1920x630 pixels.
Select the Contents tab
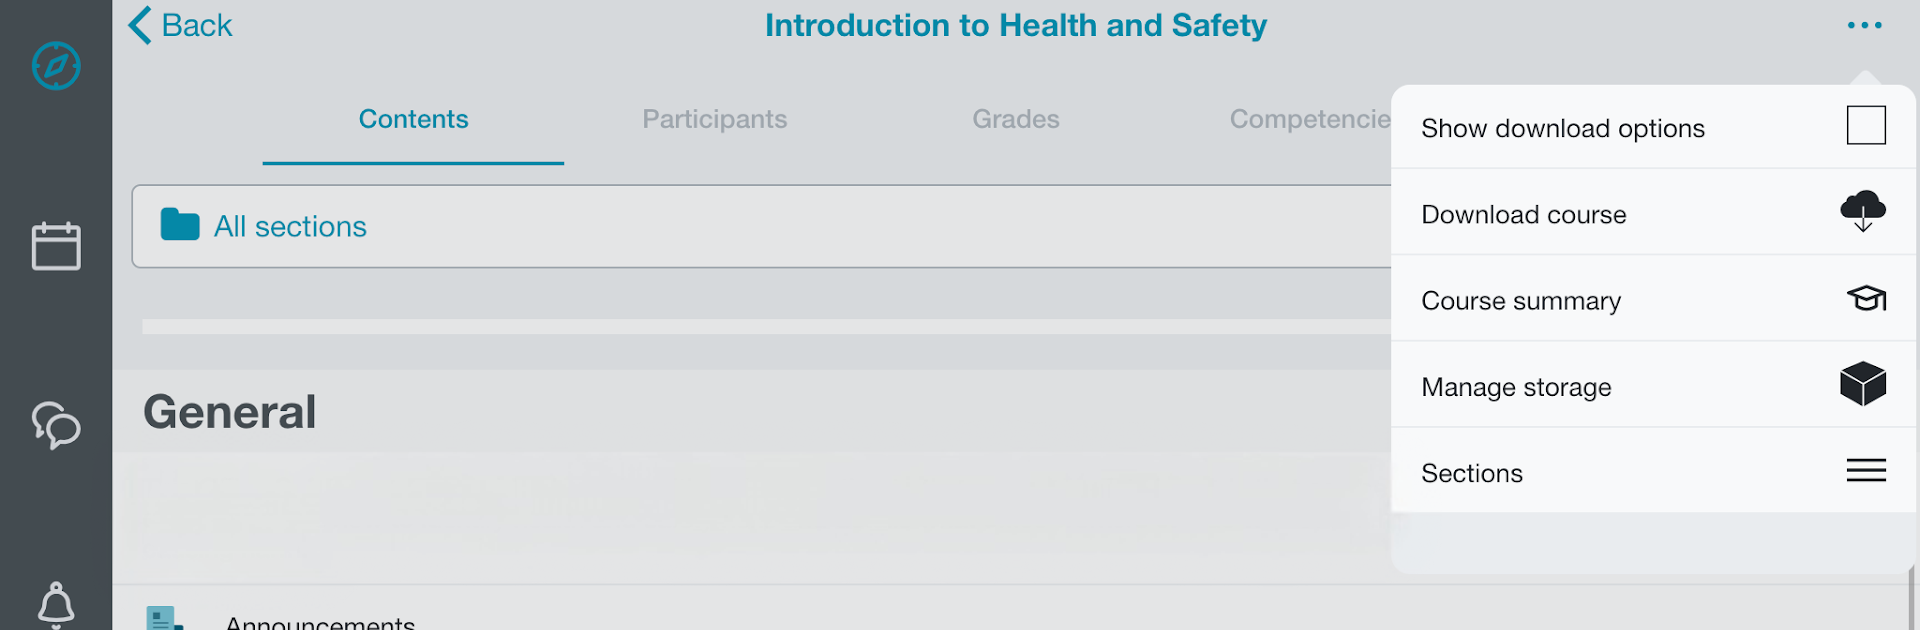coord(413,119)
